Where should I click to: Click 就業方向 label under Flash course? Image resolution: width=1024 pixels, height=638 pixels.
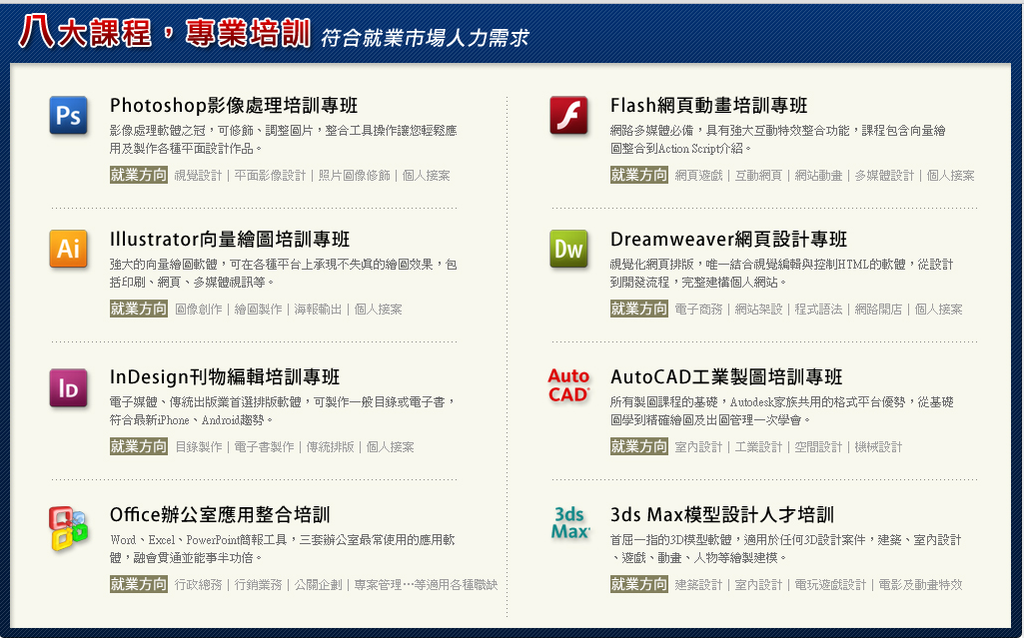tap(639, 175)
